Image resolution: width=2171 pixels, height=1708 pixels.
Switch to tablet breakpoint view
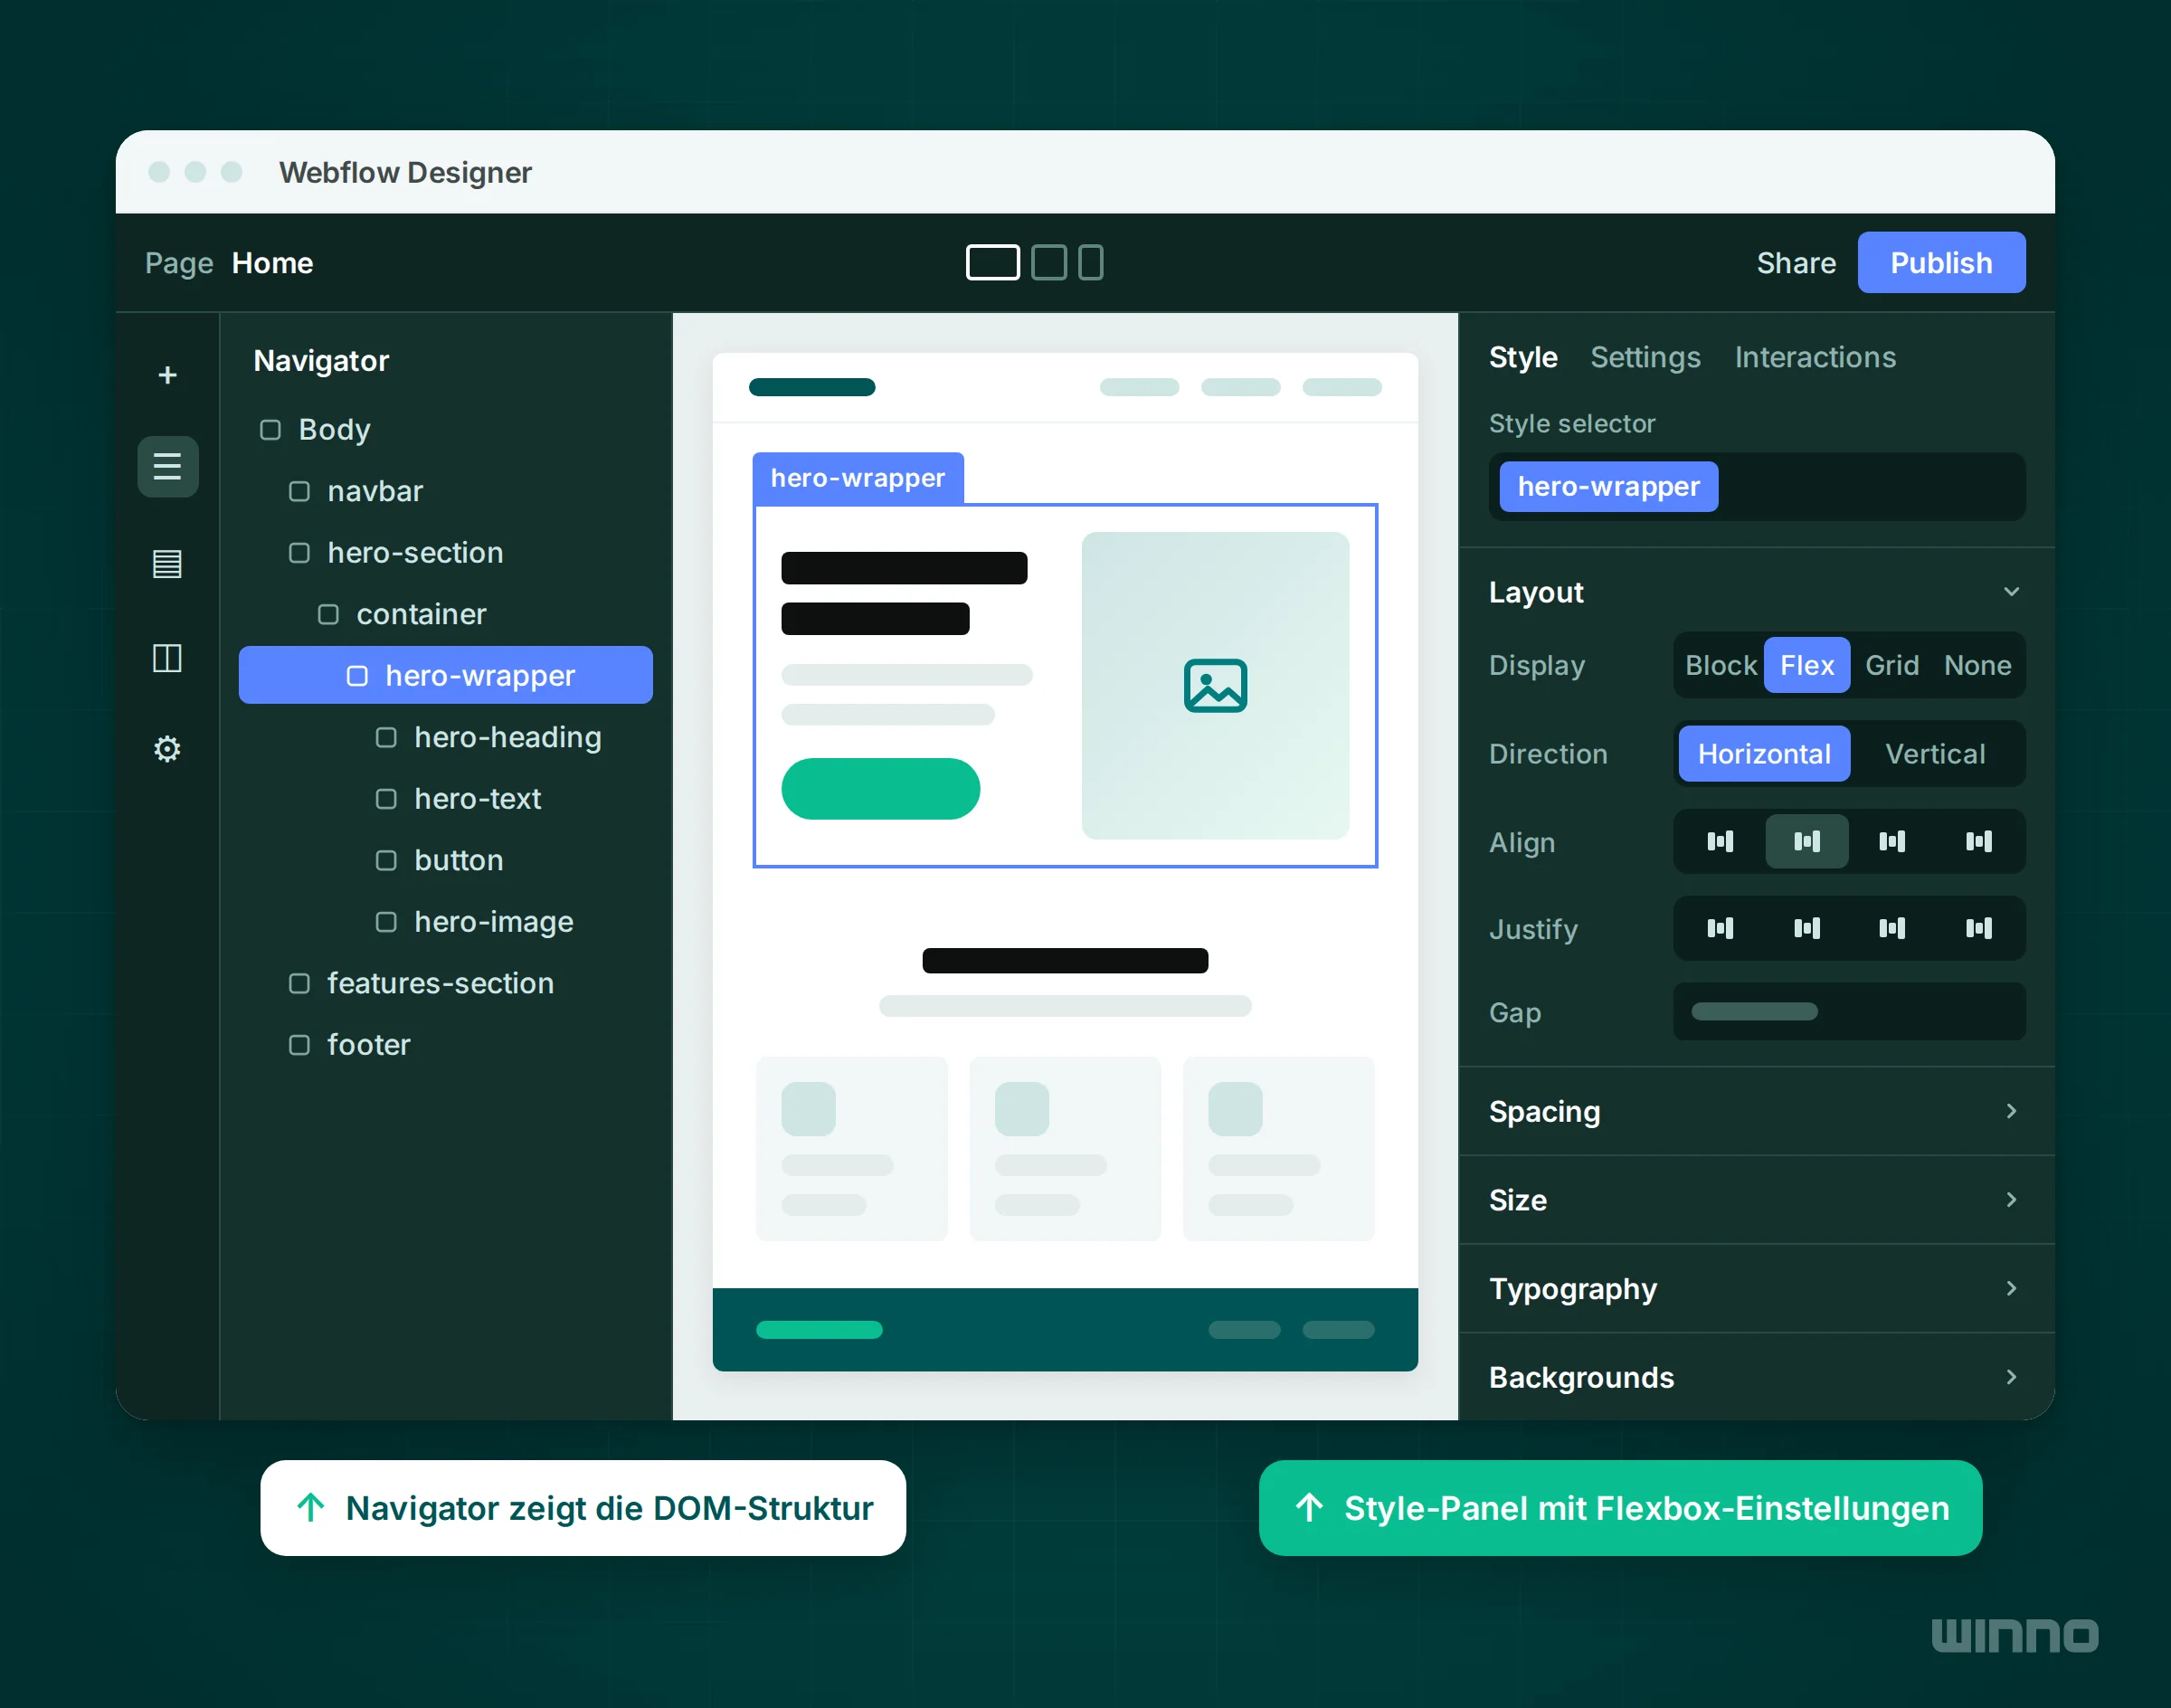(x=1048, y=262)
